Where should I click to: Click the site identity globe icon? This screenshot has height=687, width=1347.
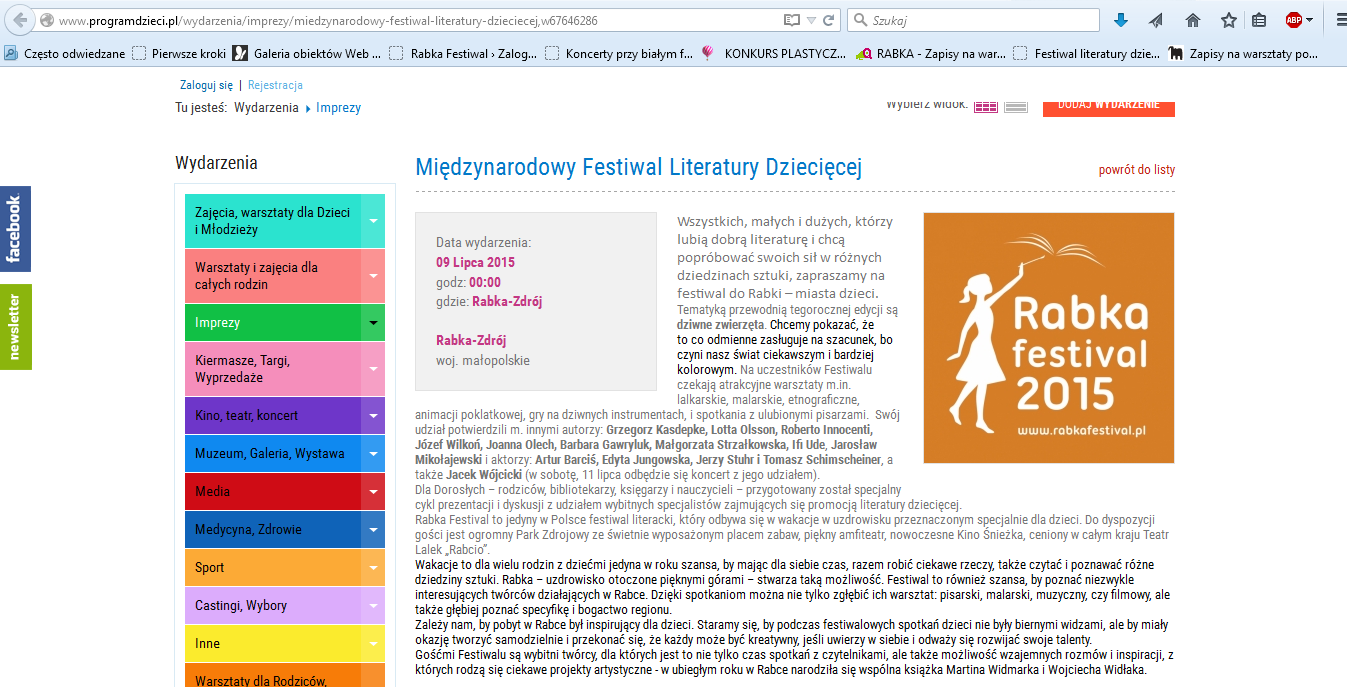pyautogui.click(x=46, y=20)
